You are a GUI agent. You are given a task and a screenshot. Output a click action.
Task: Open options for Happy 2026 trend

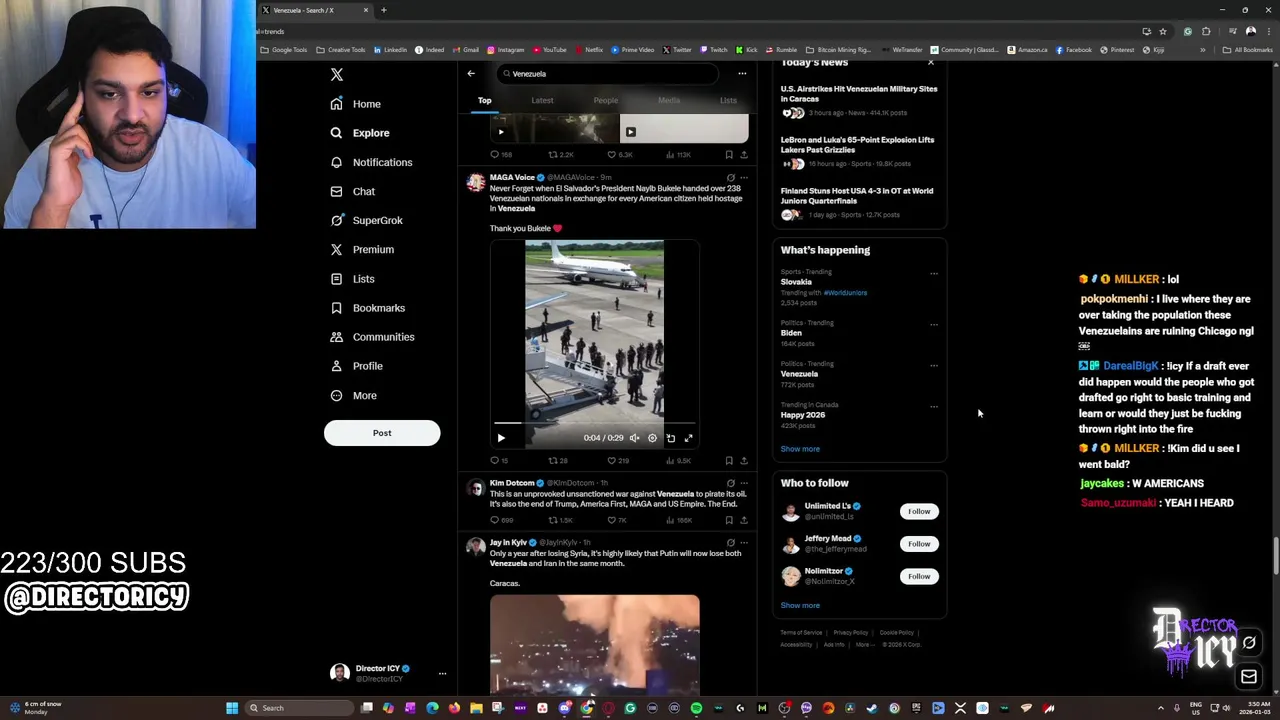point(934,406)
